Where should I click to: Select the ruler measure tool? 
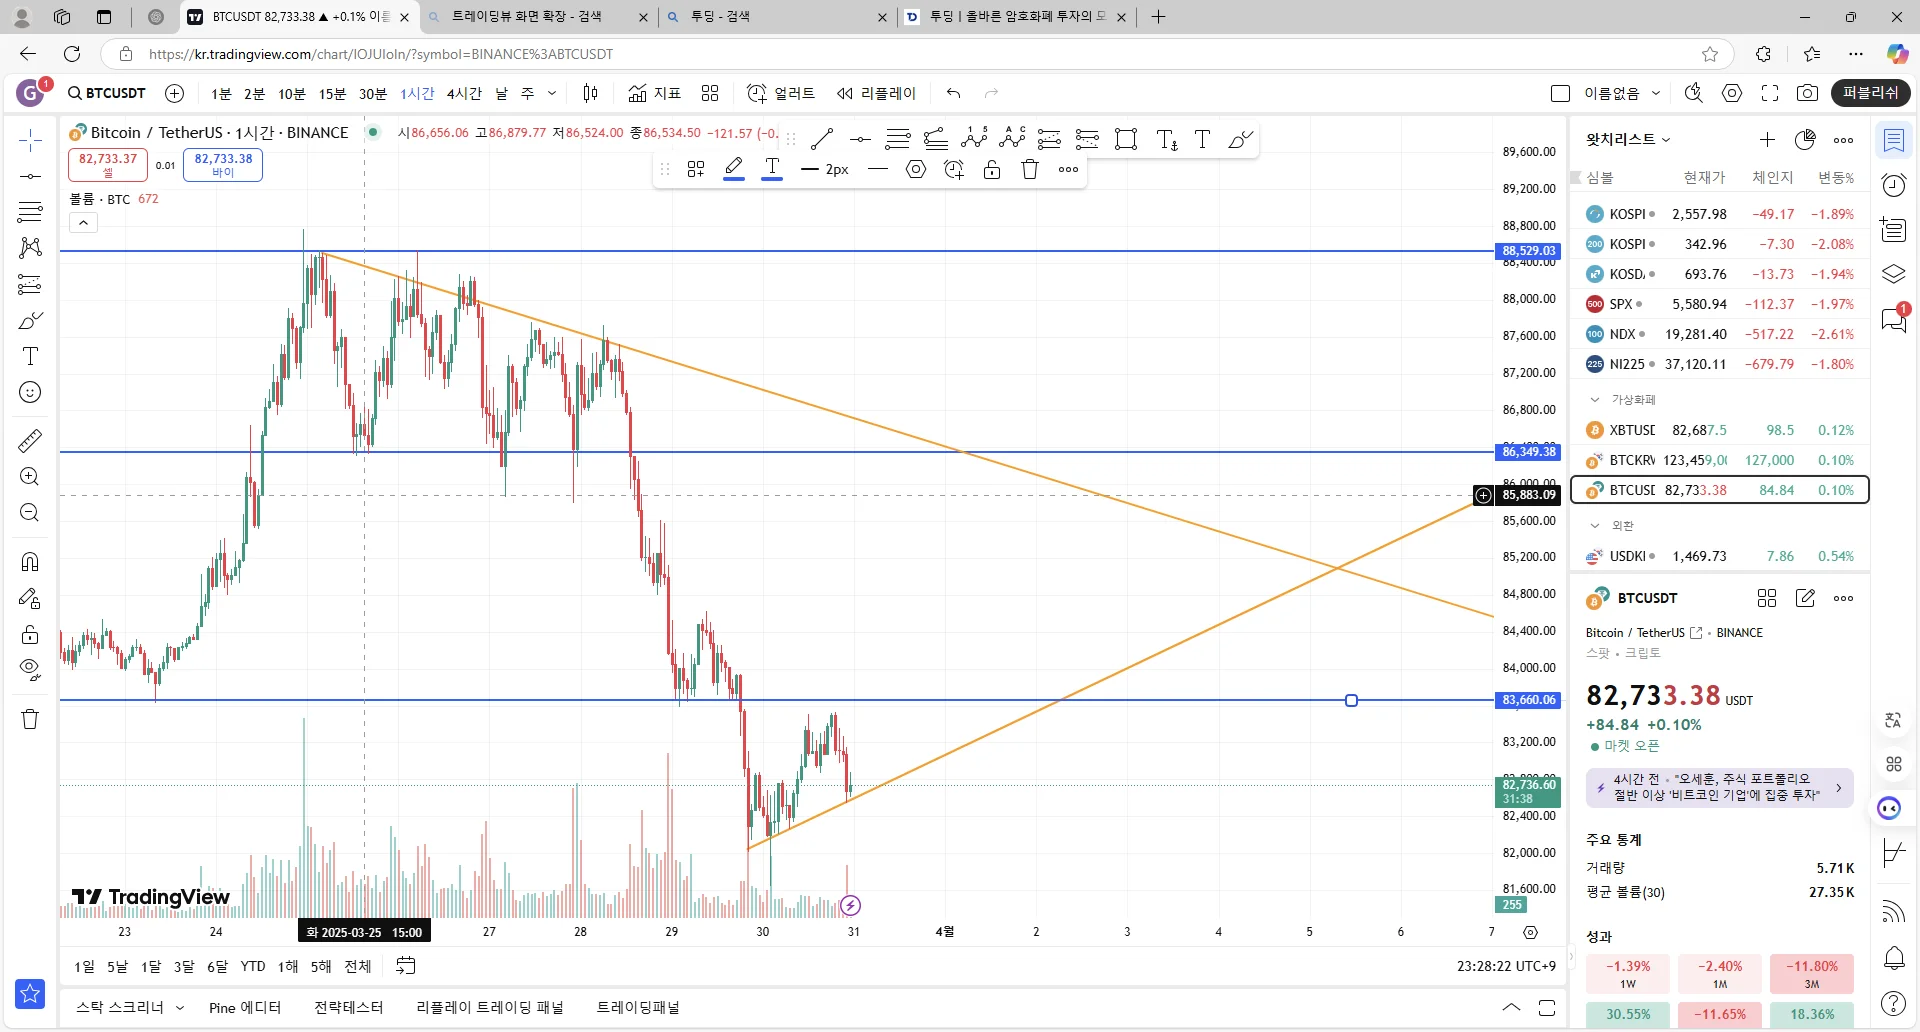coord(30,440)
